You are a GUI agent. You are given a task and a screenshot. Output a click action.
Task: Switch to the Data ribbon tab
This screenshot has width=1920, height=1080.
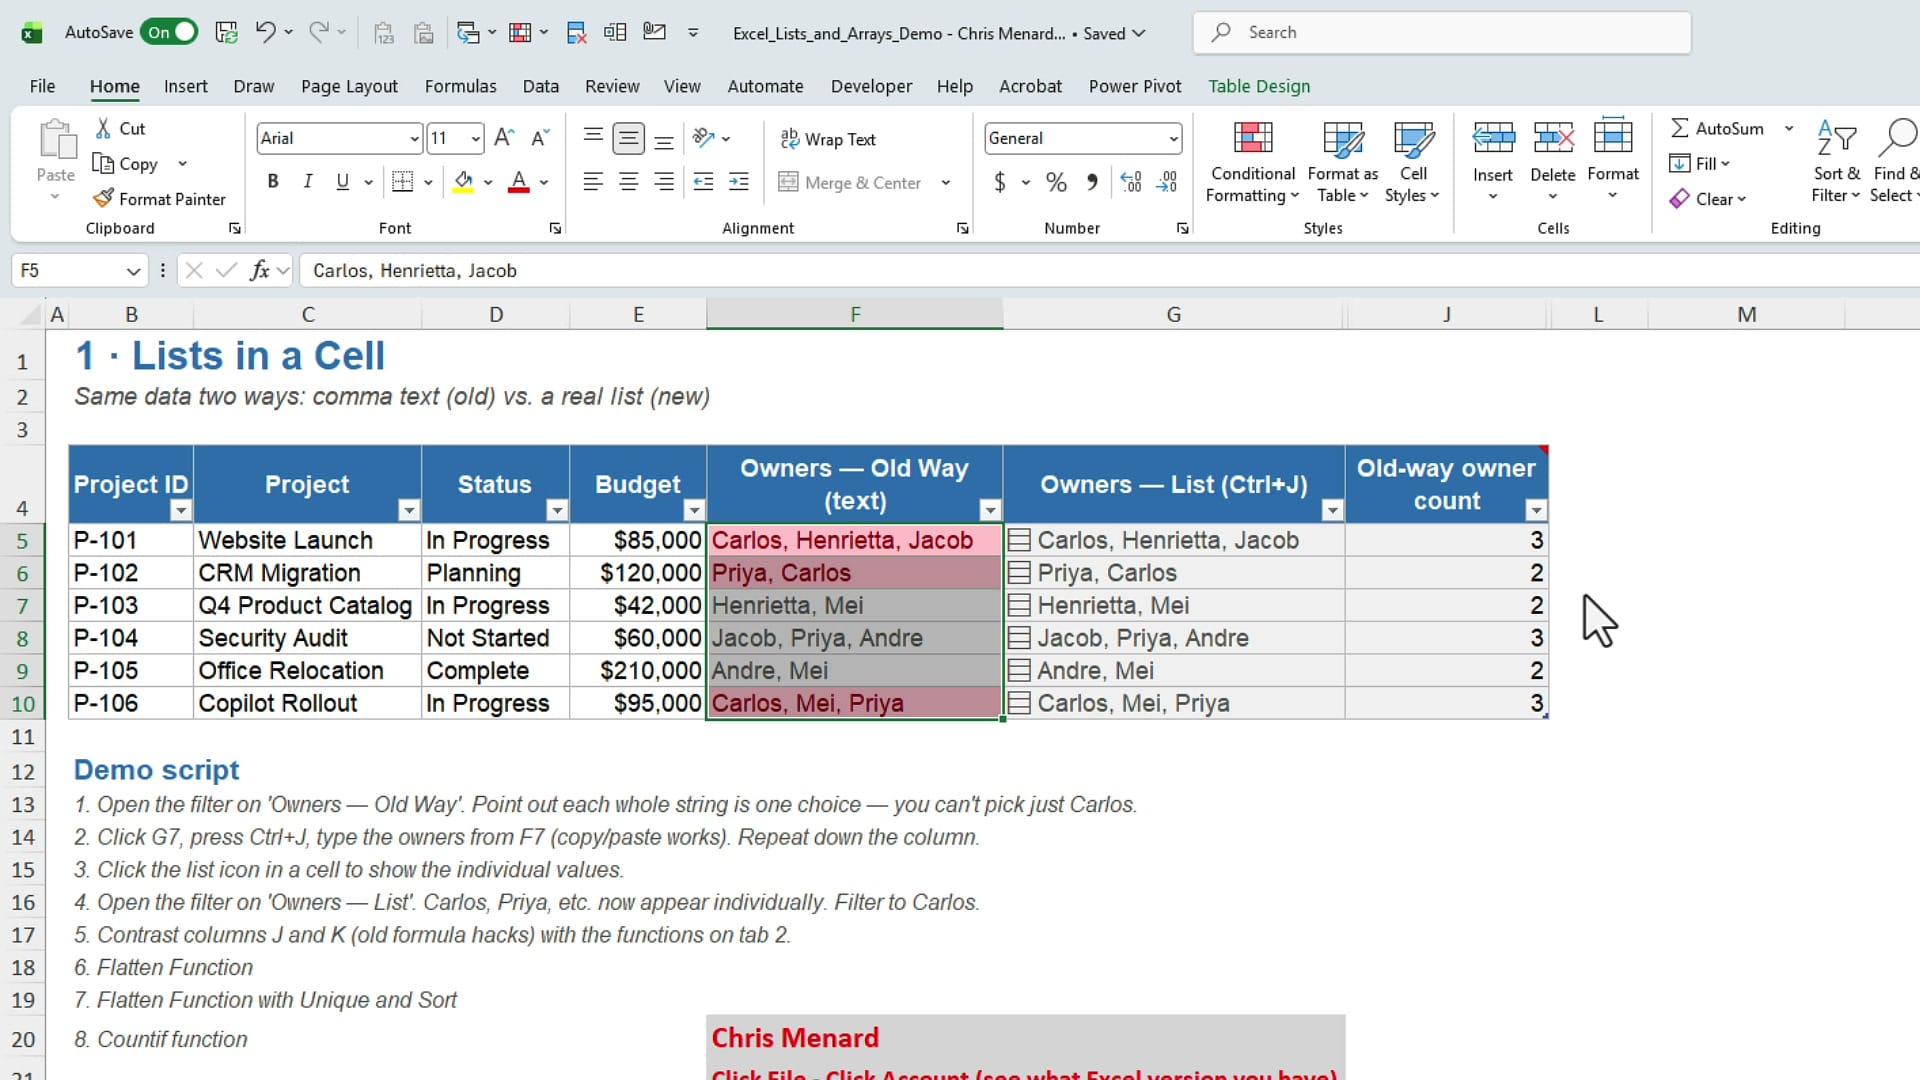541,86
